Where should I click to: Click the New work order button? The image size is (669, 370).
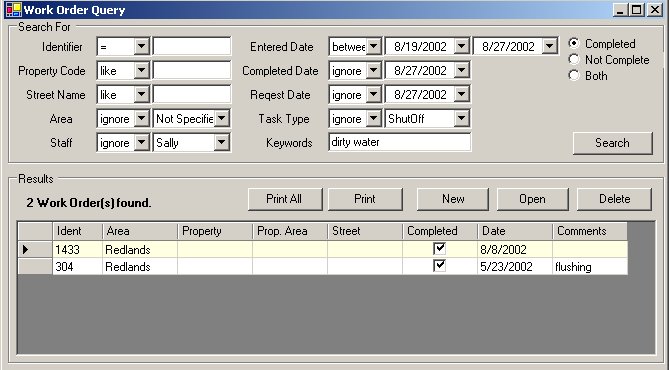point(453,199)
